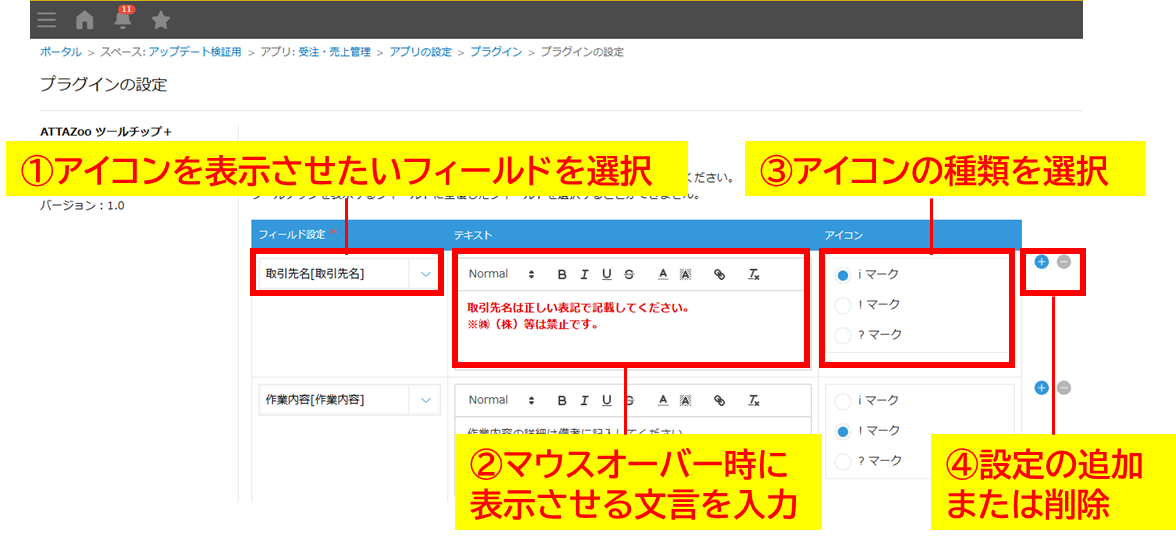Viewport: 1176px width, 542px height.
Task: Click the star favorites icon
Action: (160, 20)
